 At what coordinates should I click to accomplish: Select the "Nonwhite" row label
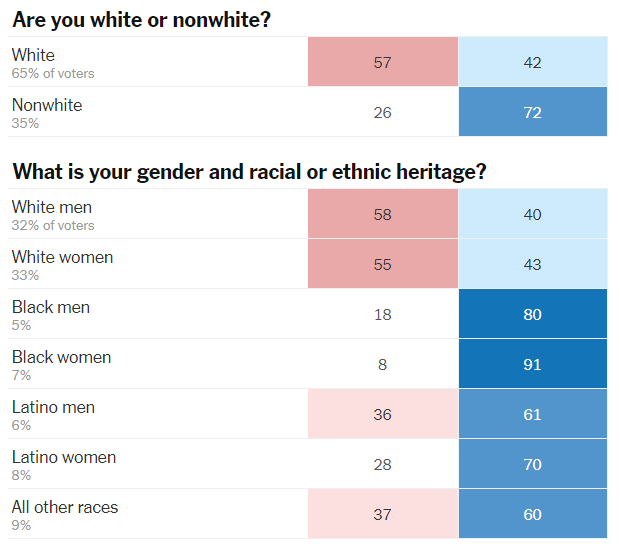click(x=47, y=105)
